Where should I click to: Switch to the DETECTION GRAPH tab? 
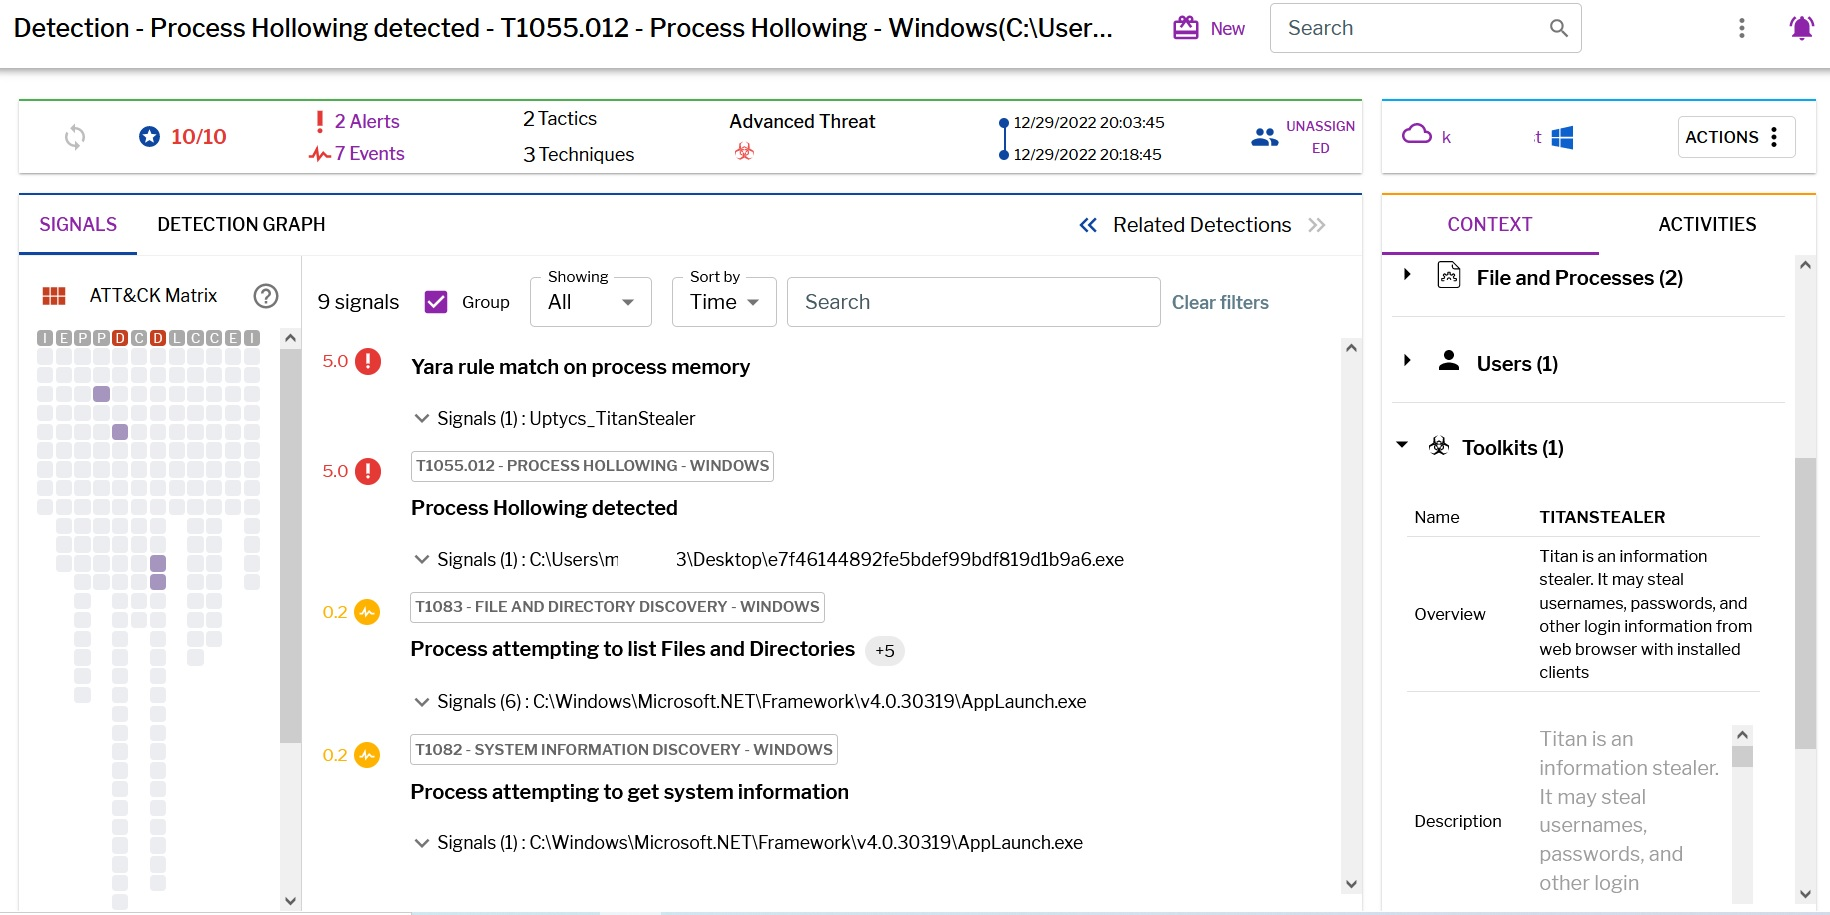point(241,225)
